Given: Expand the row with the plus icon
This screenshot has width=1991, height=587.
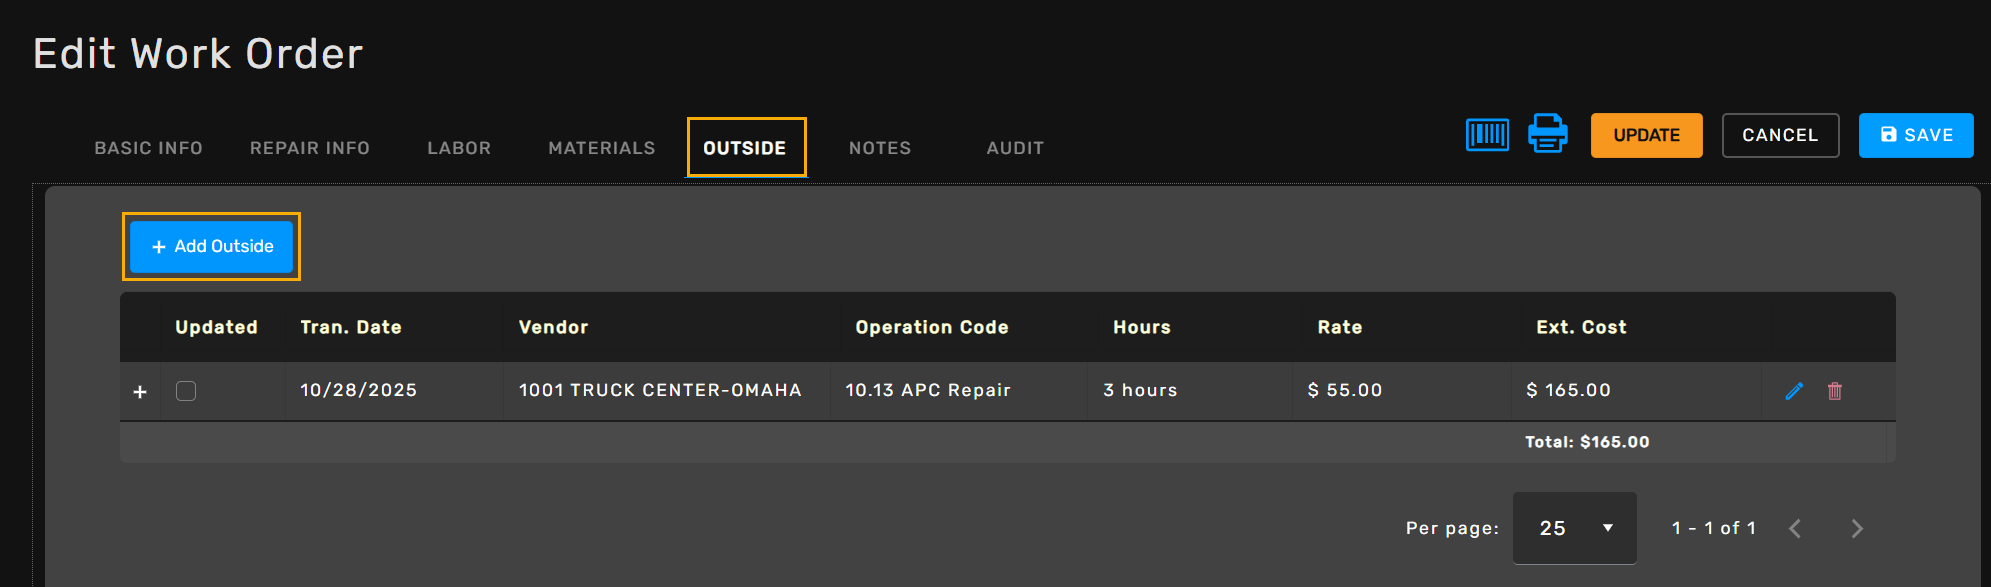Looking at the screenshot, I should pyautogui.click(x=140, y=392).
